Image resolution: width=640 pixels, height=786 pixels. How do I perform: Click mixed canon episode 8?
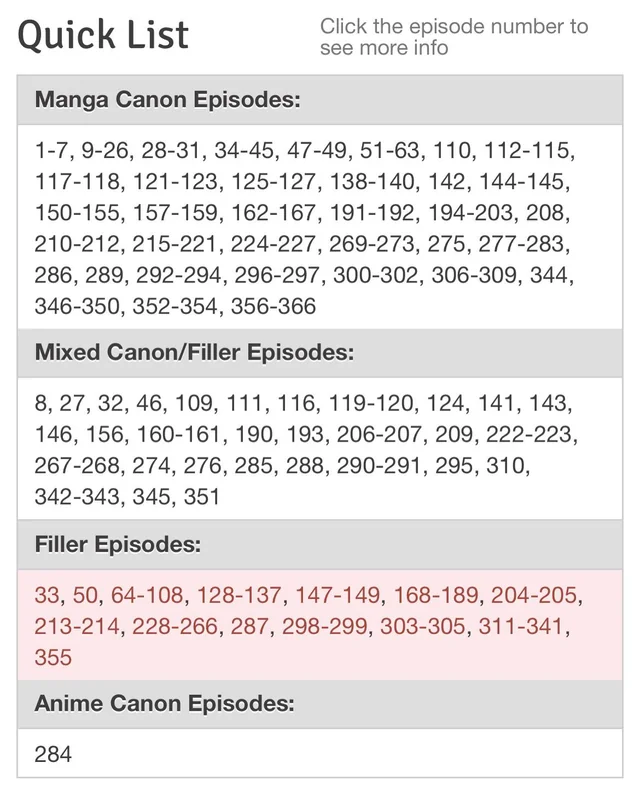(x=40, y=404)
